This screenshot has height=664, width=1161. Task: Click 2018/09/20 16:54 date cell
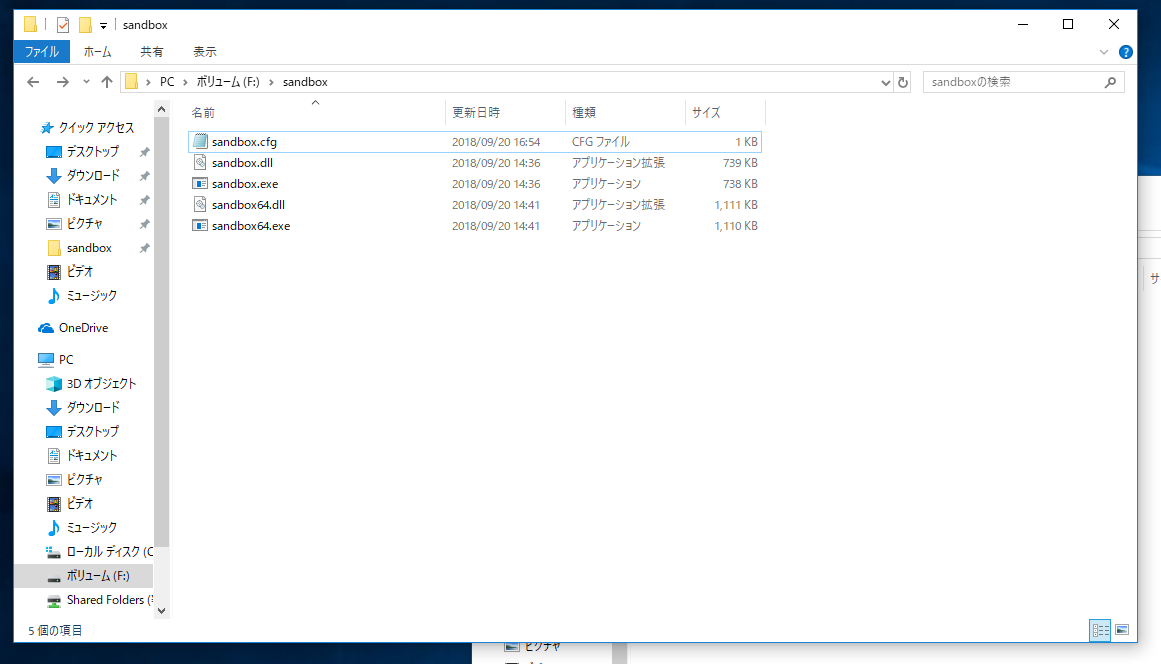[x=496, y=141]
